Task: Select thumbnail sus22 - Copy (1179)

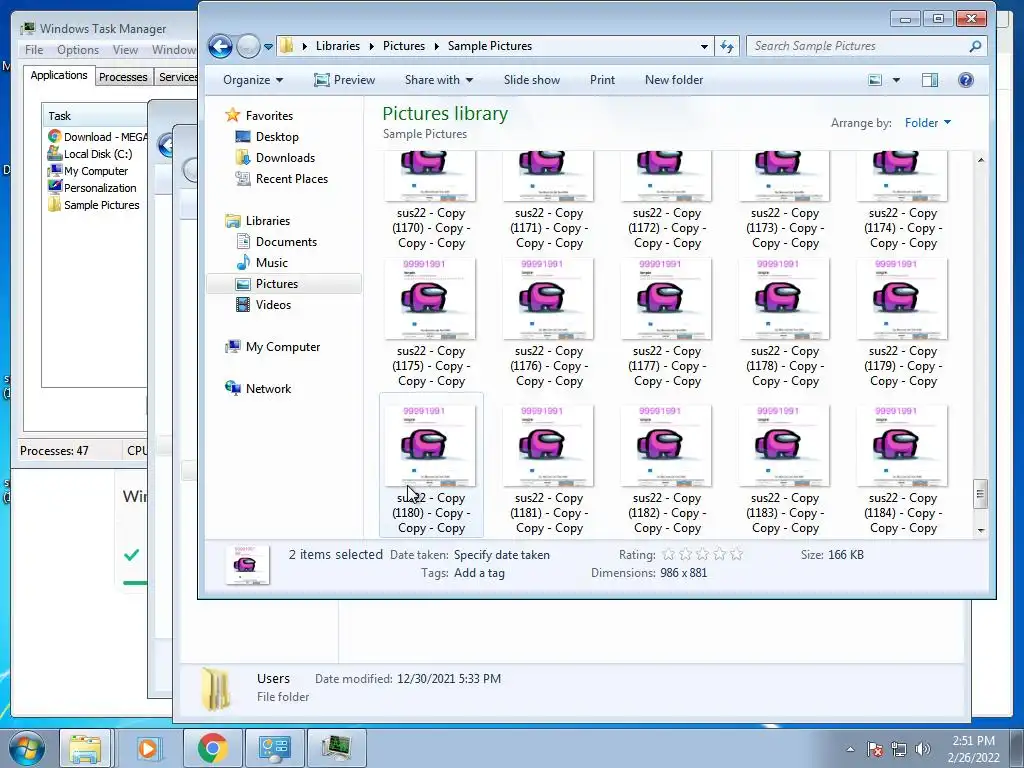Action: tap(902, 298)
